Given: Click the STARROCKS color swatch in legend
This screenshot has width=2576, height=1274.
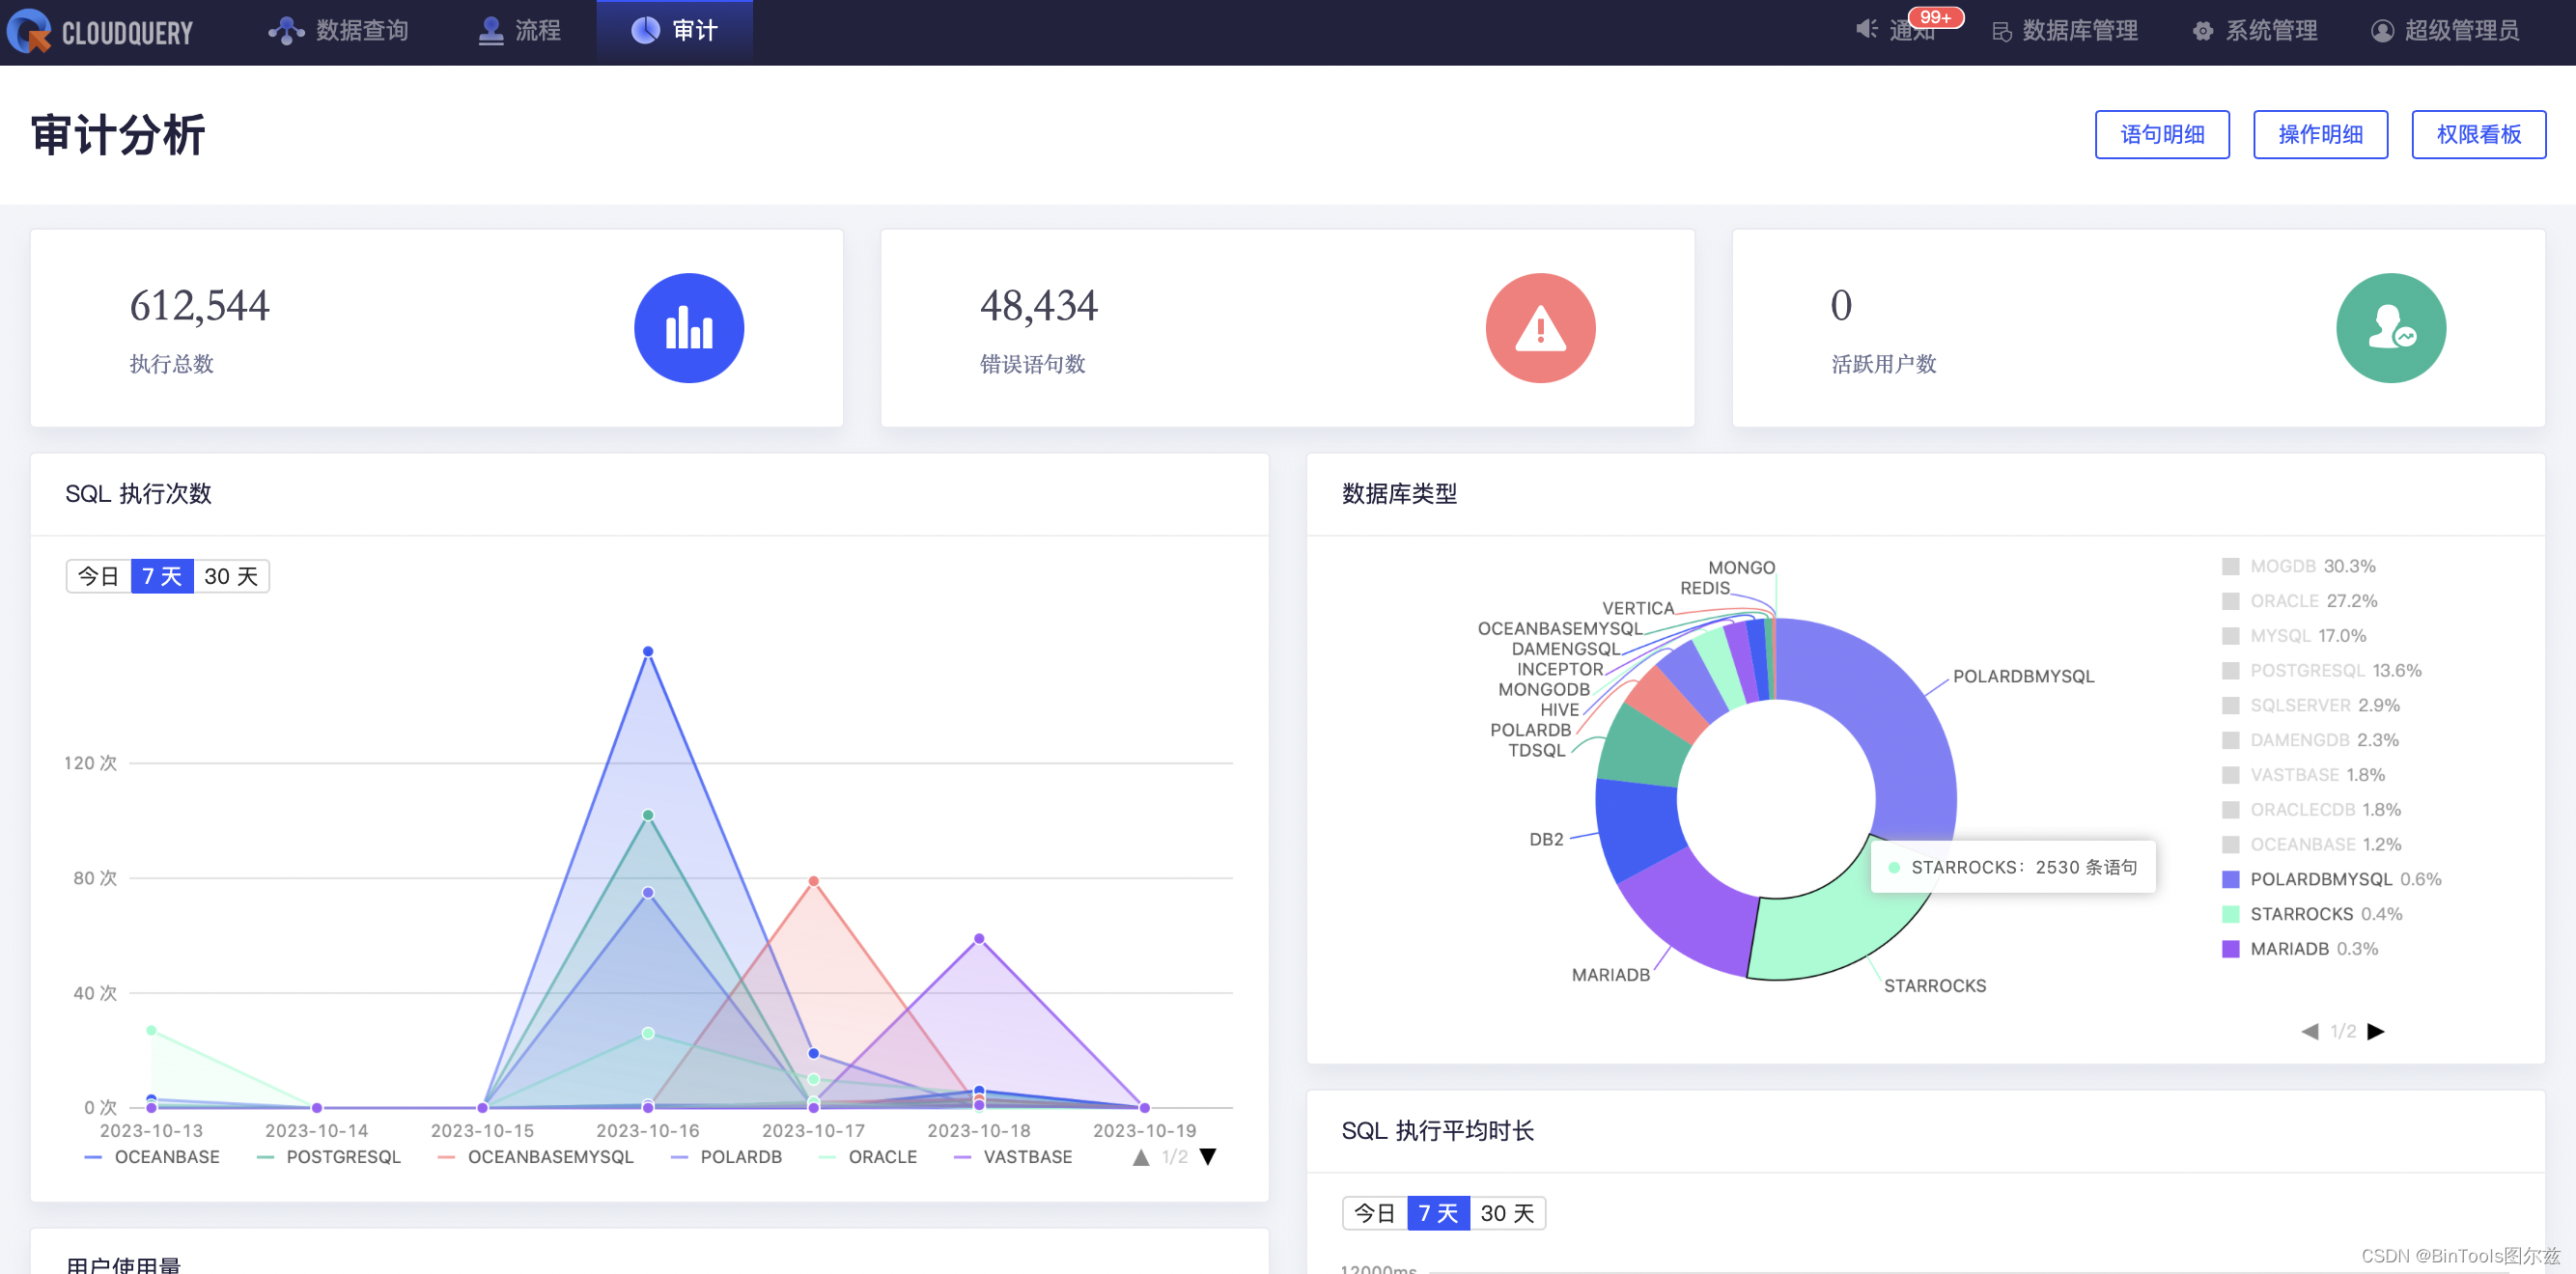Looking at the screenshot, I should (x=2230, y=914).
